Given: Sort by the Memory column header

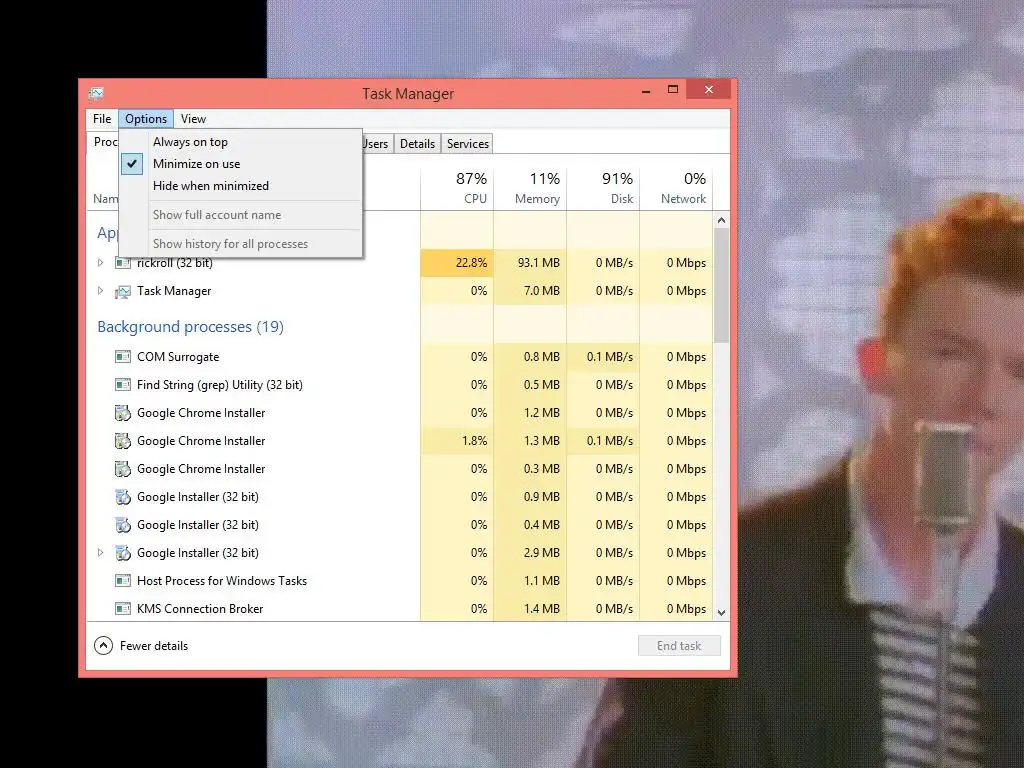Looking at the screenshot, I should (530, 188).
